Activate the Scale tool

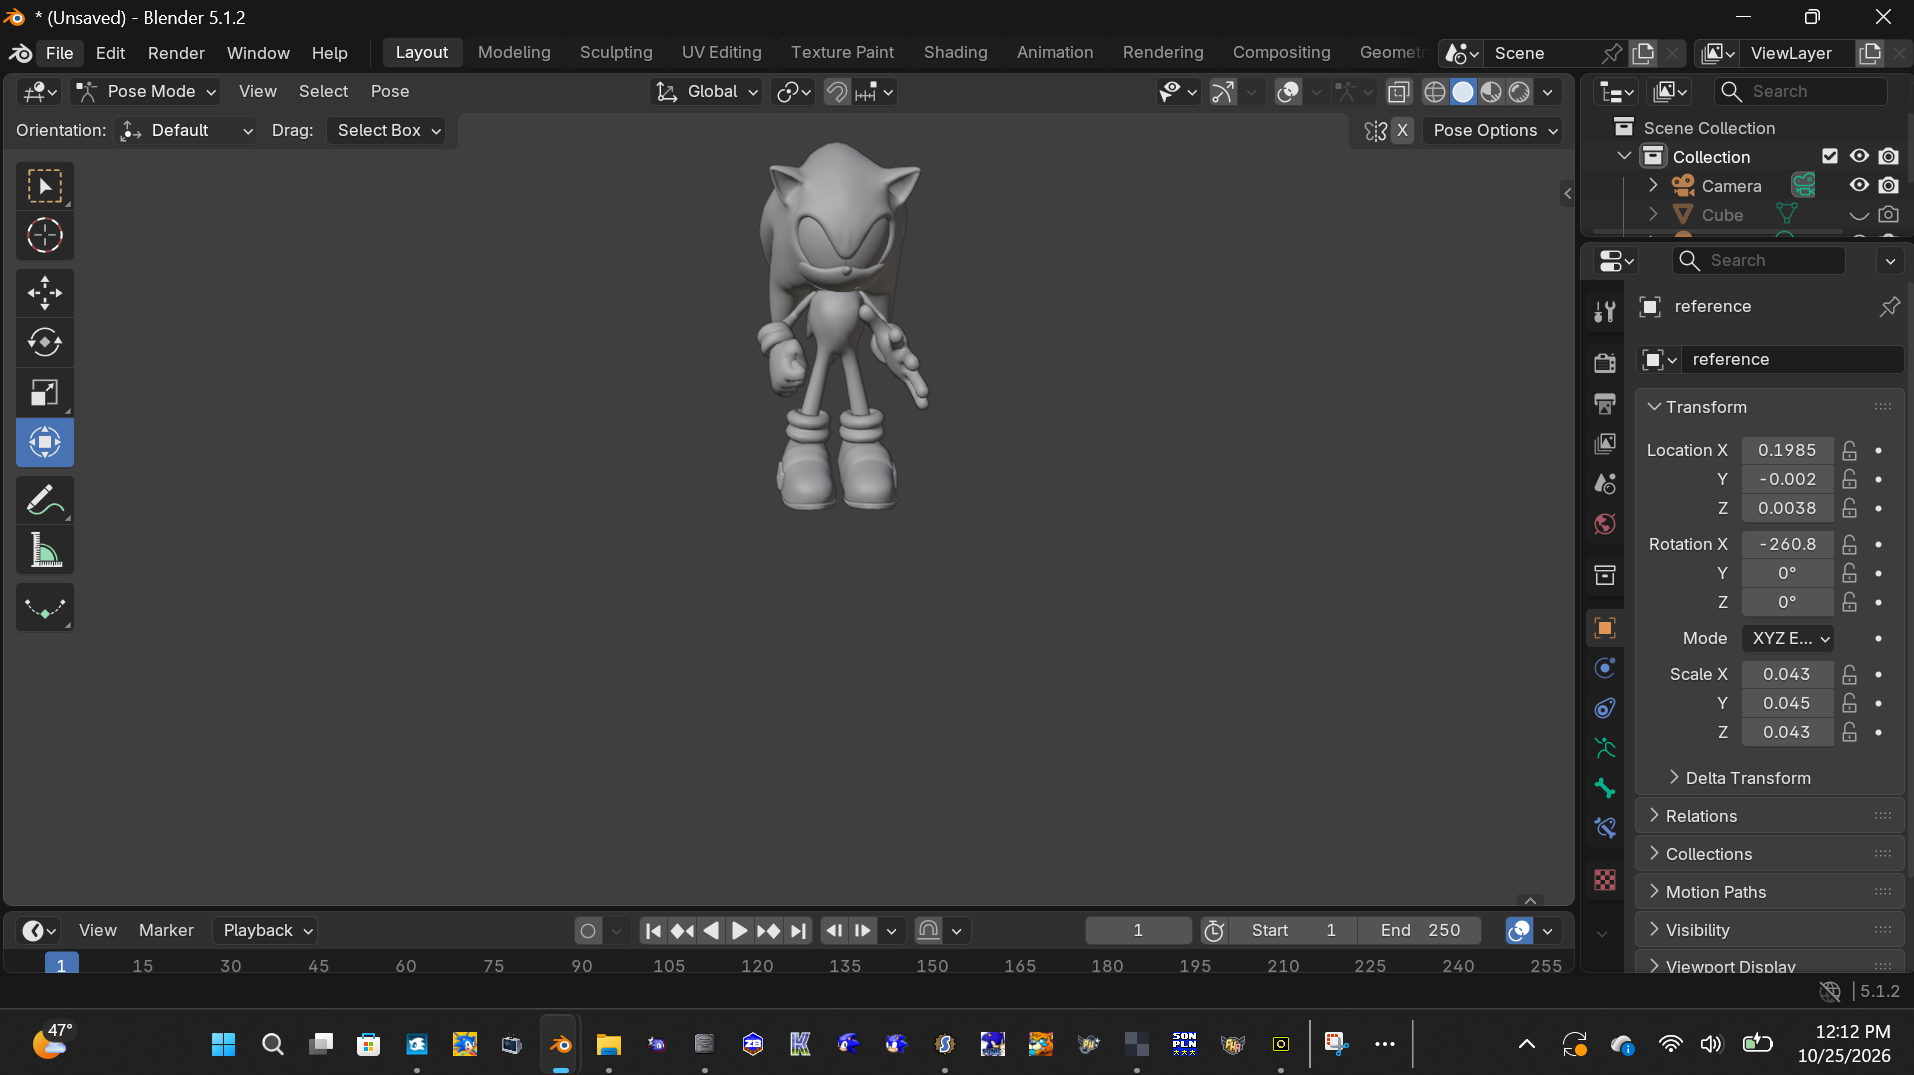click(x=44, y=393)
